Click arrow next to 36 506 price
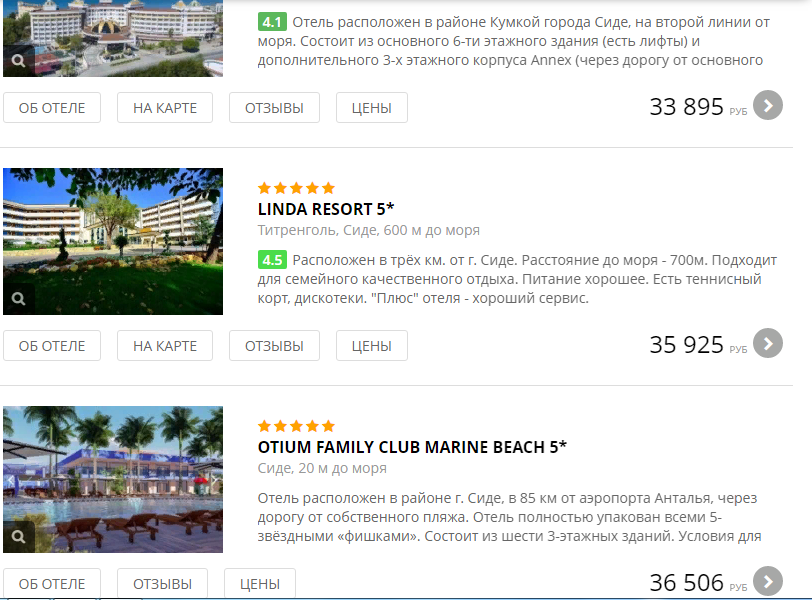812x600 pixels. click(767, 581)
